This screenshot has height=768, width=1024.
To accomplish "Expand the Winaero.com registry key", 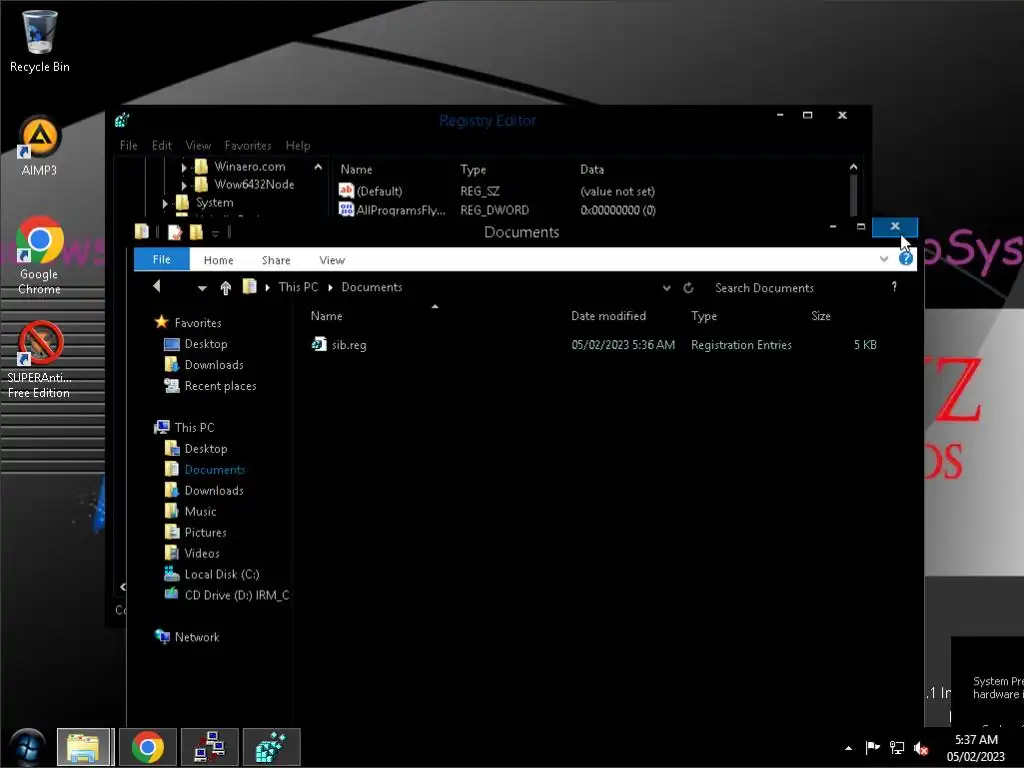I will tap(184, 167).
